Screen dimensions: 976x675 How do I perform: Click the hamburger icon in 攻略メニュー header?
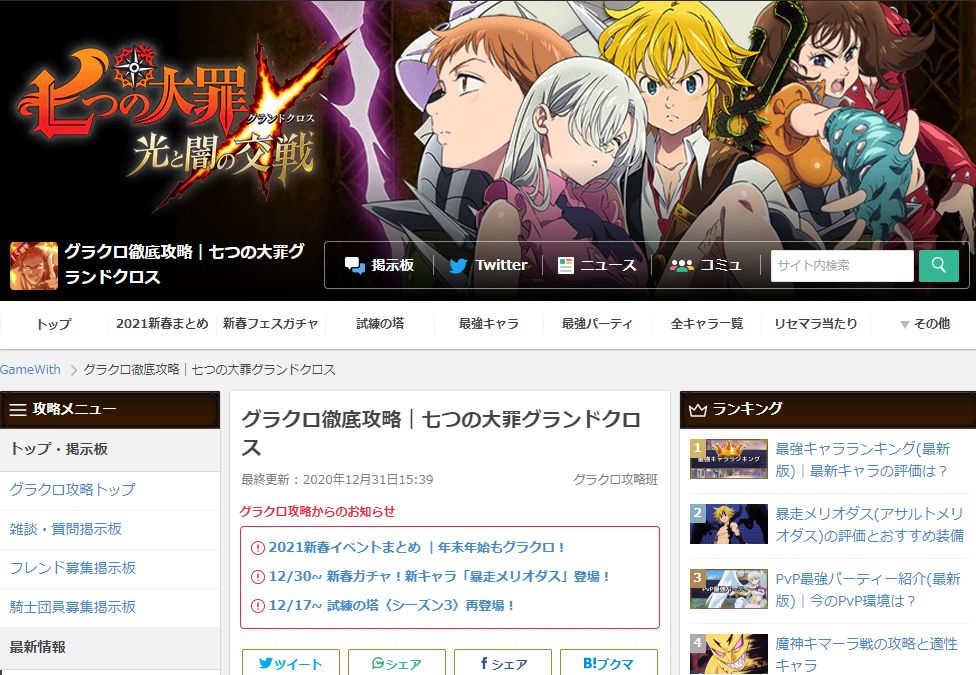(x=18, y=410)
